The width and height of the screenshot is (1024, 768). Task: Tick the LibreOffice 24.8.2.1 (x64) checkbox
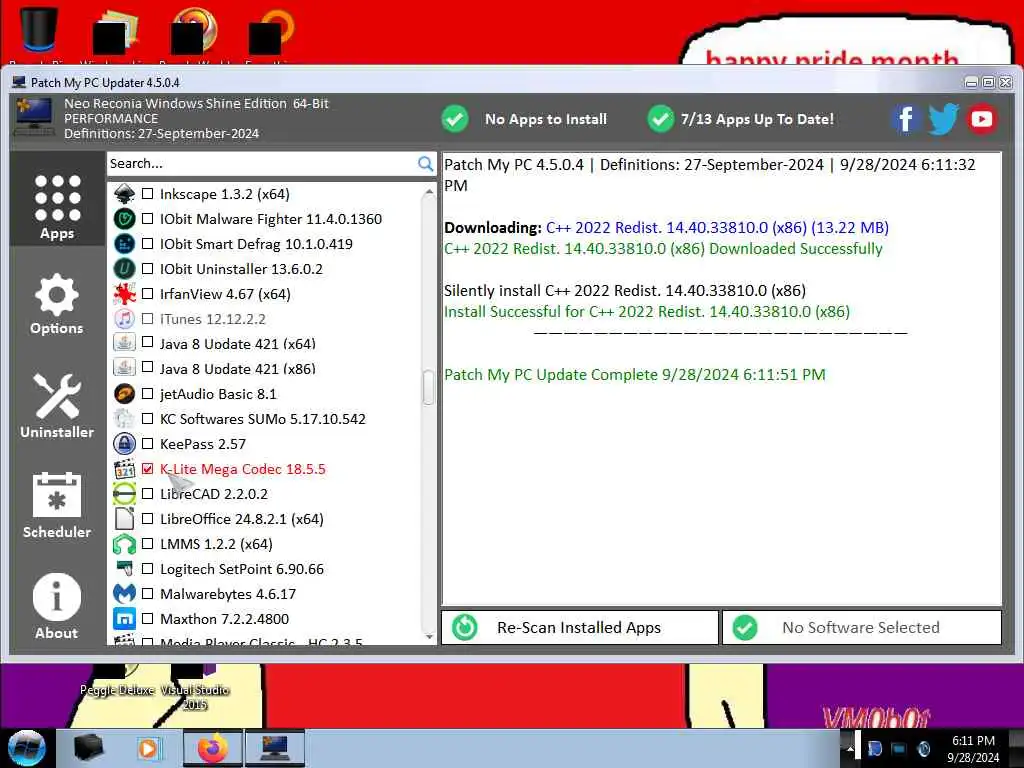148,519
